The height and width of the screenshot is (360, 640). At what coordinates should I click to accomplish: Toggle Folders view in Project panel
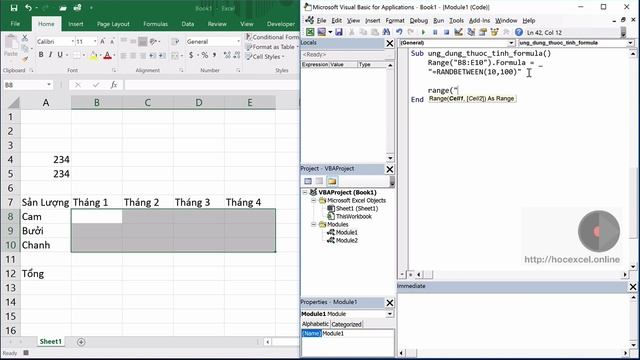click(x=332, y=181)
